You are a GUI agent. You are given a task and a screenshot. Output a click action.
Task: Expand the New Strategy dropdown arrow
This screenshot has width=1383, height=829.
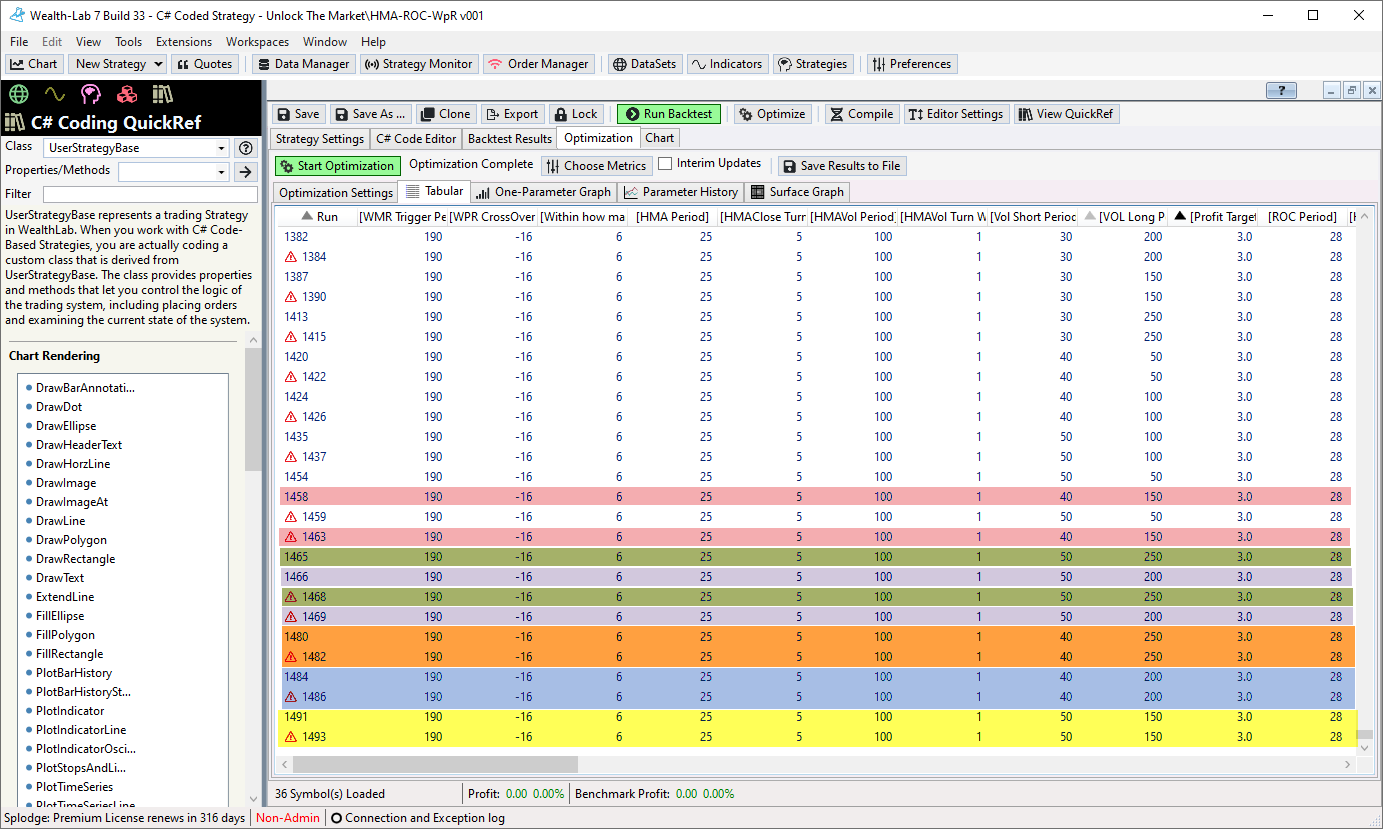click(x=158, y=64)
